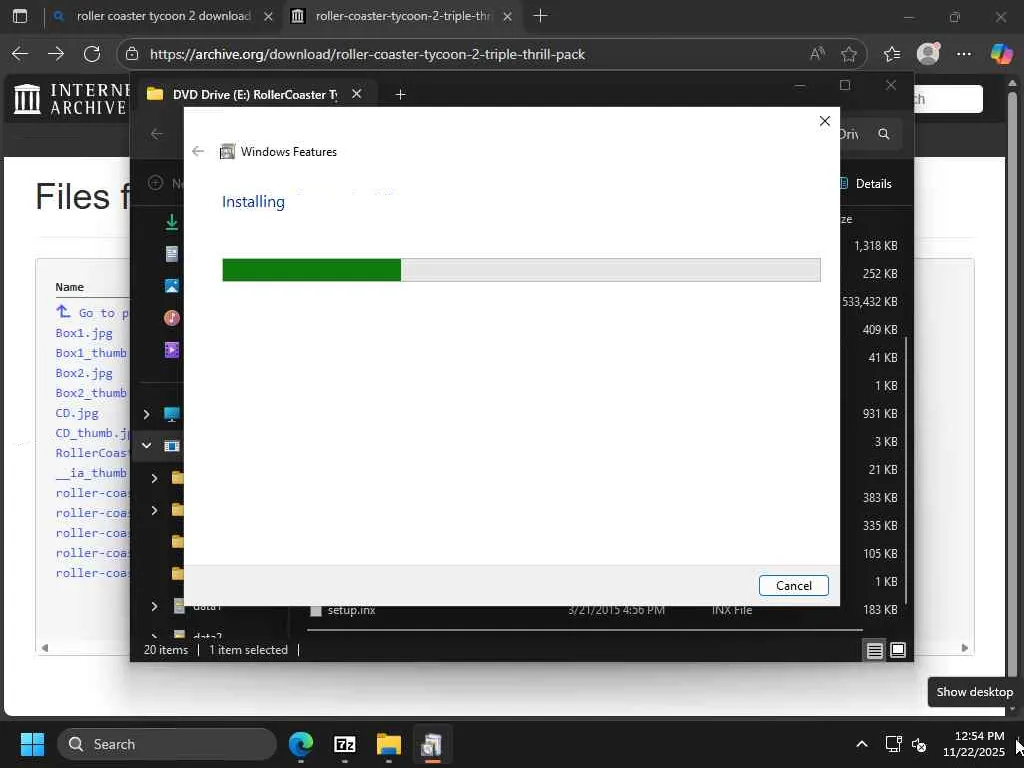
Task: Click the Windows Features title icon
Action: click(x=227, y=152)
